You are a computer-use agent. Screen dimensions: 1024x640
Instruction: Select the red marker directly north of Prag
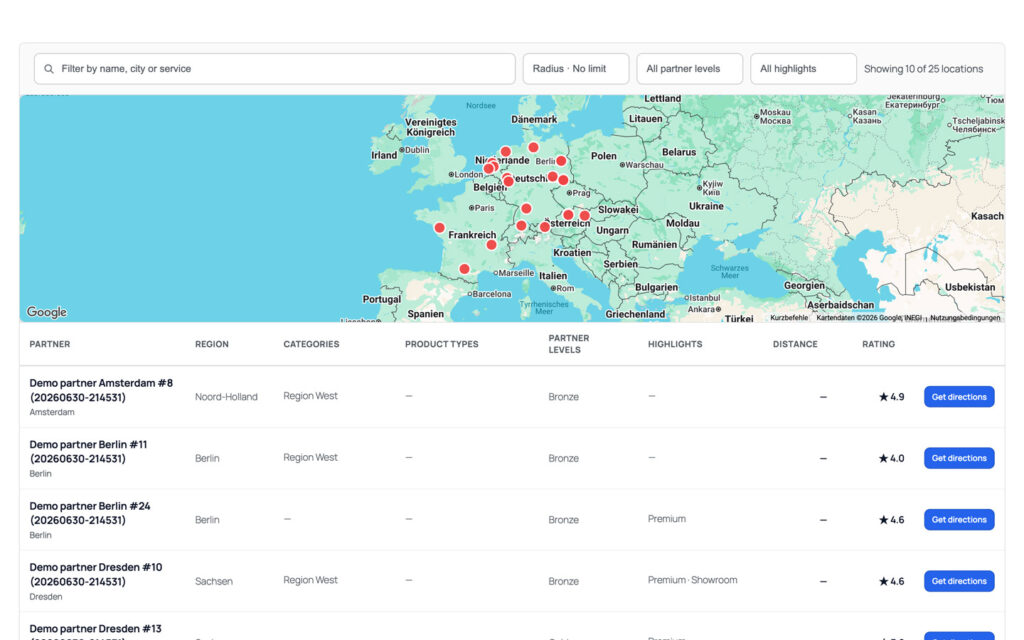coord(563,180)
